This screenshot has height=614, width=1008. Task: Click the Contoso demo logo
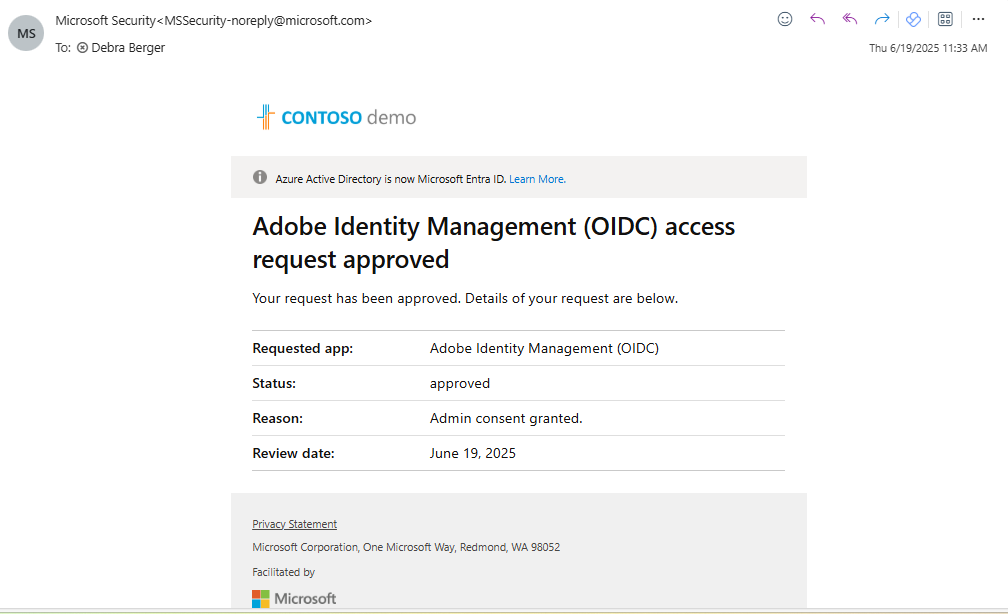[336, 117]
